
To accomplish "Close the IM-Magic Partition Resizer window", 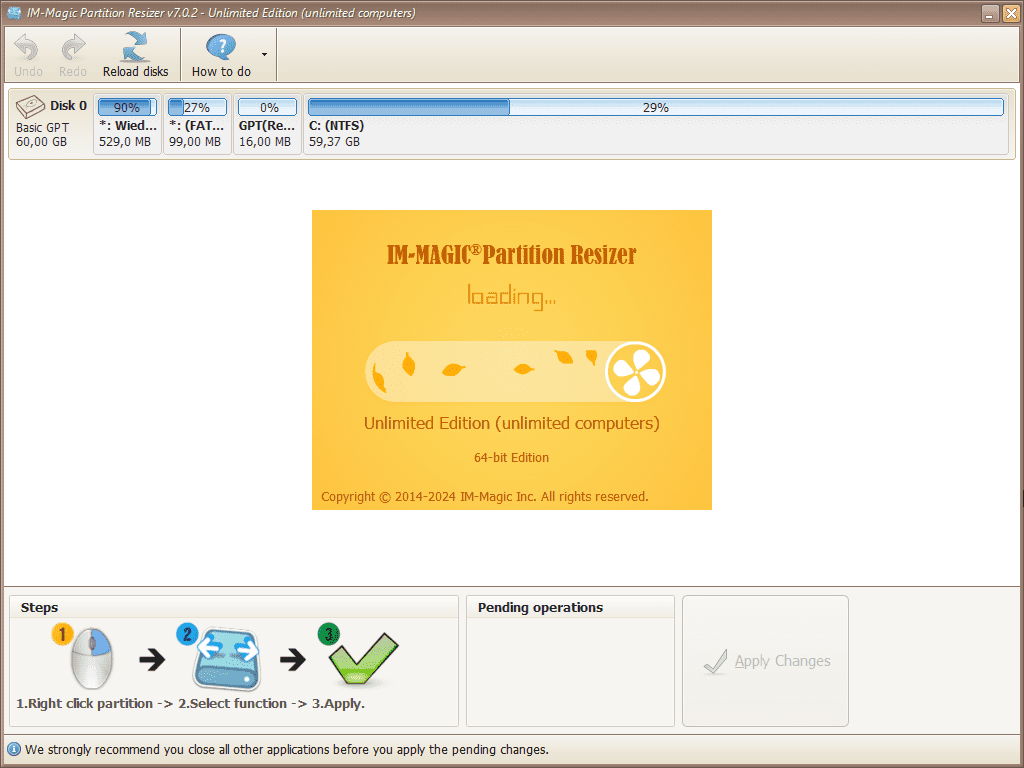I will tap(1010, 13).
